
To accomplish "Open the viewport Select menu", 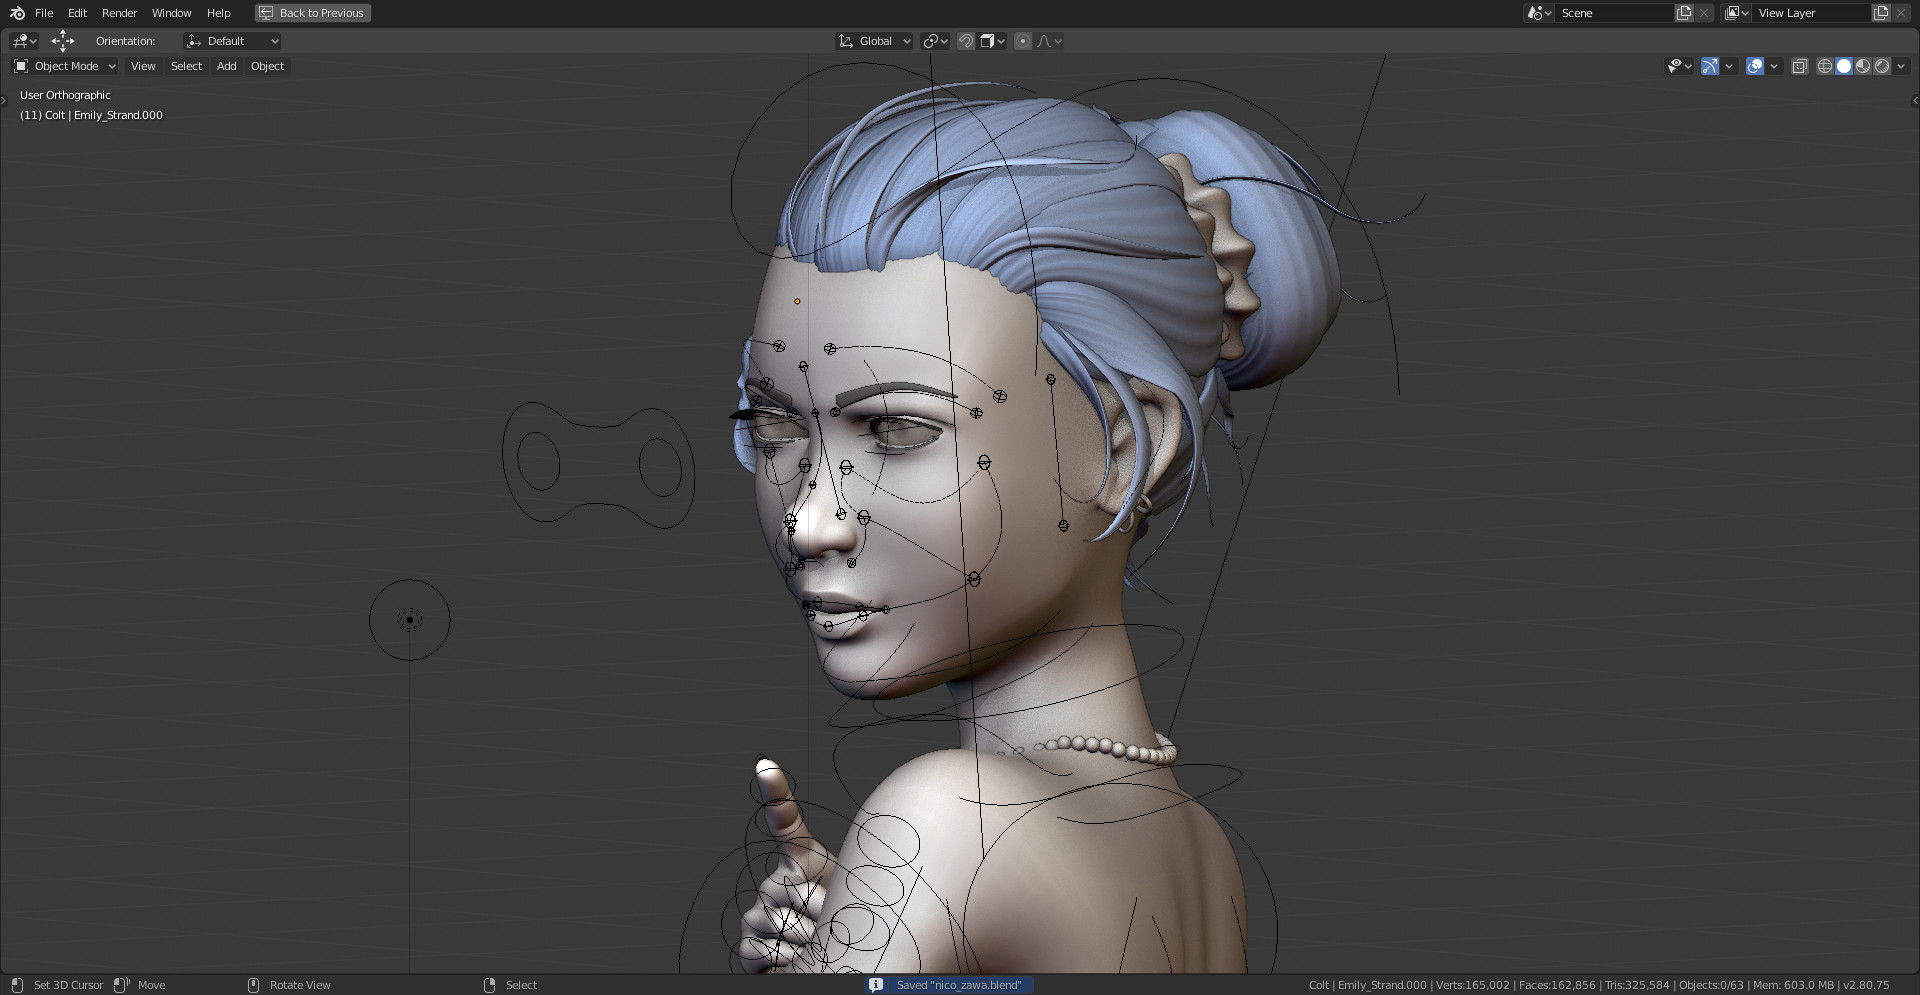I will [x=186, y=66].
